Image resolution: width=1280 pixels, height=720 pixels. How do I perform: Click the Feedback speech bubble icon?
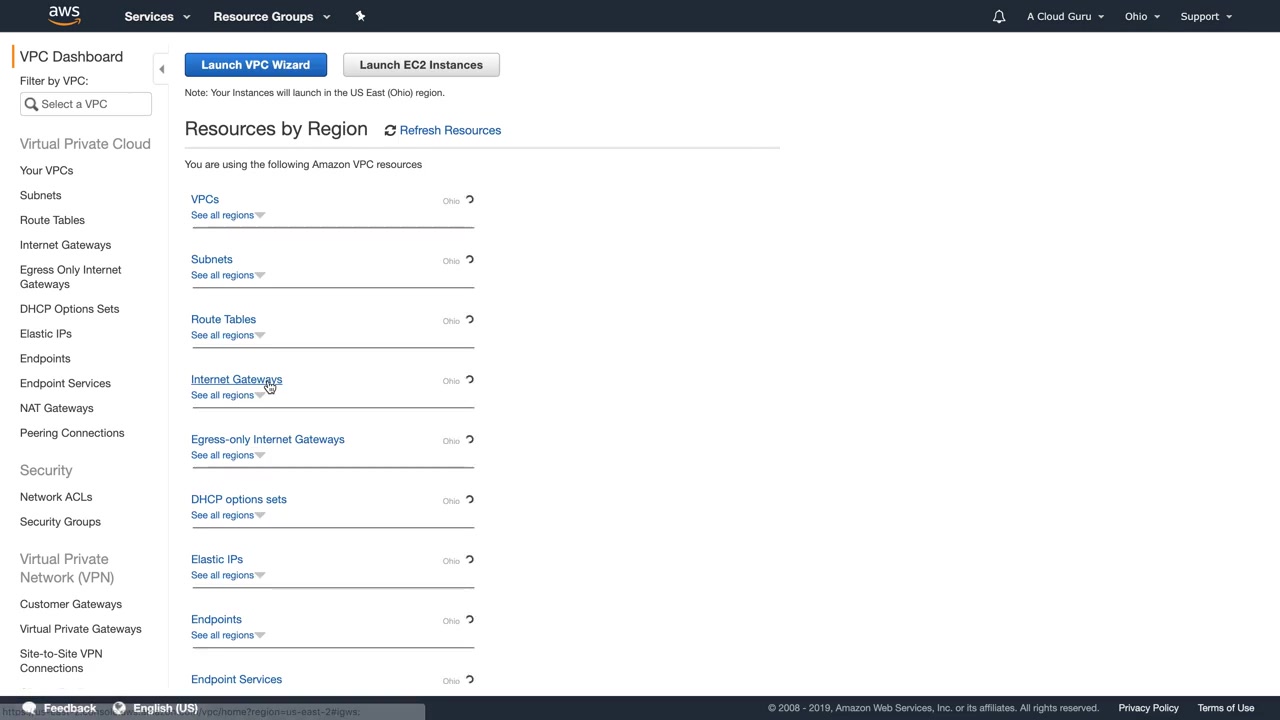pos(30,708)
